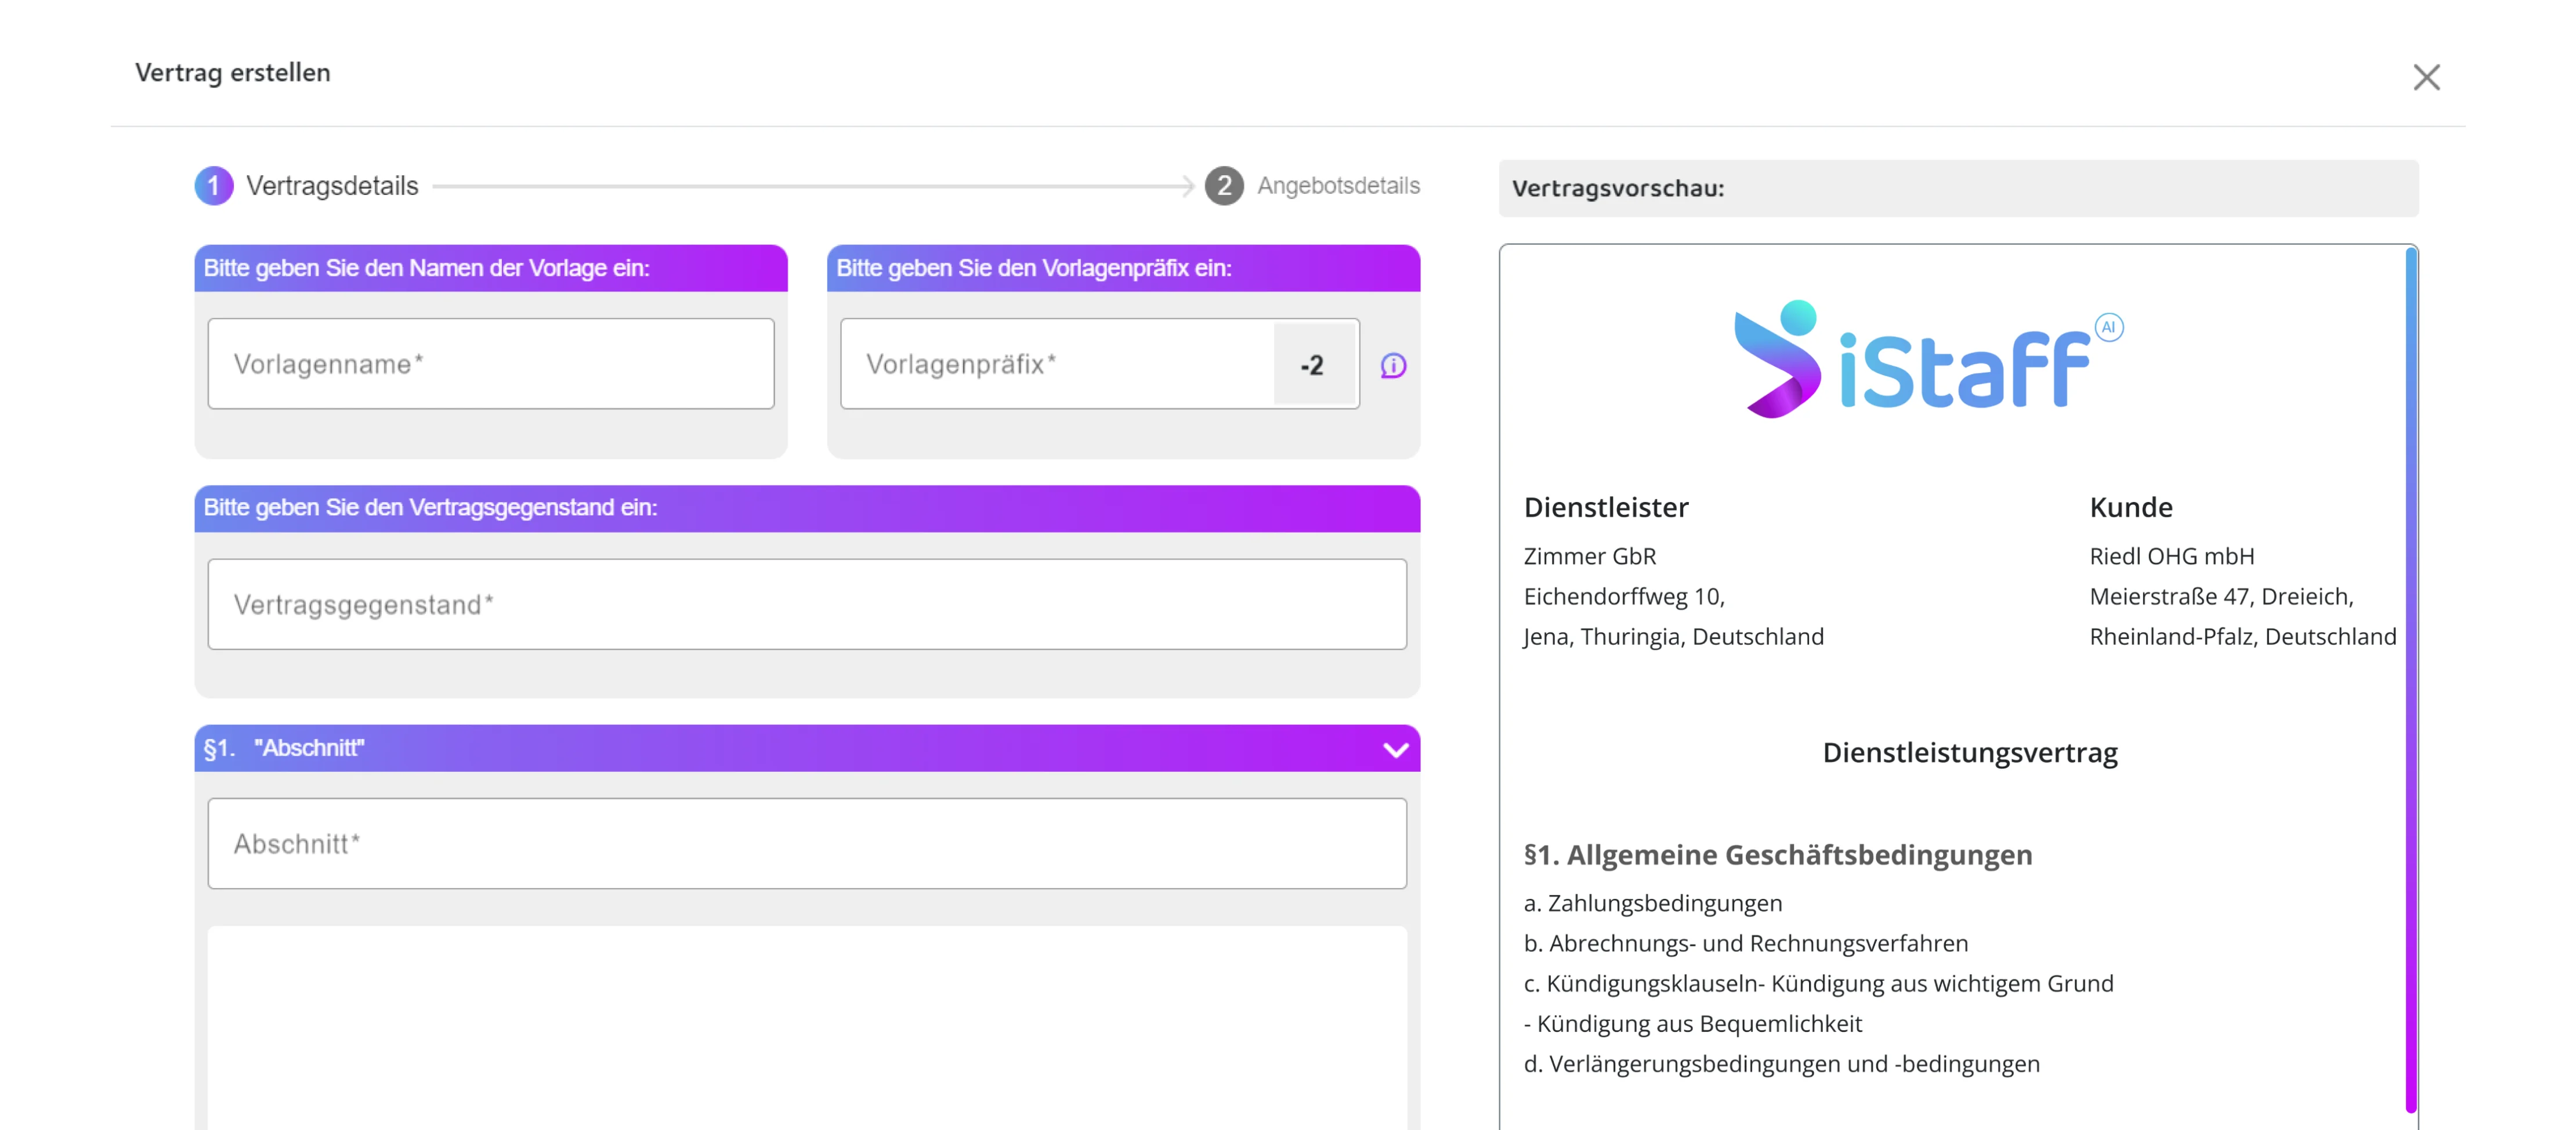The image size is (2576, 1130).
Task: Click '§1. Allgemeine Geschäftsbedingungen' heading
Action: [x=1778, y=855]
